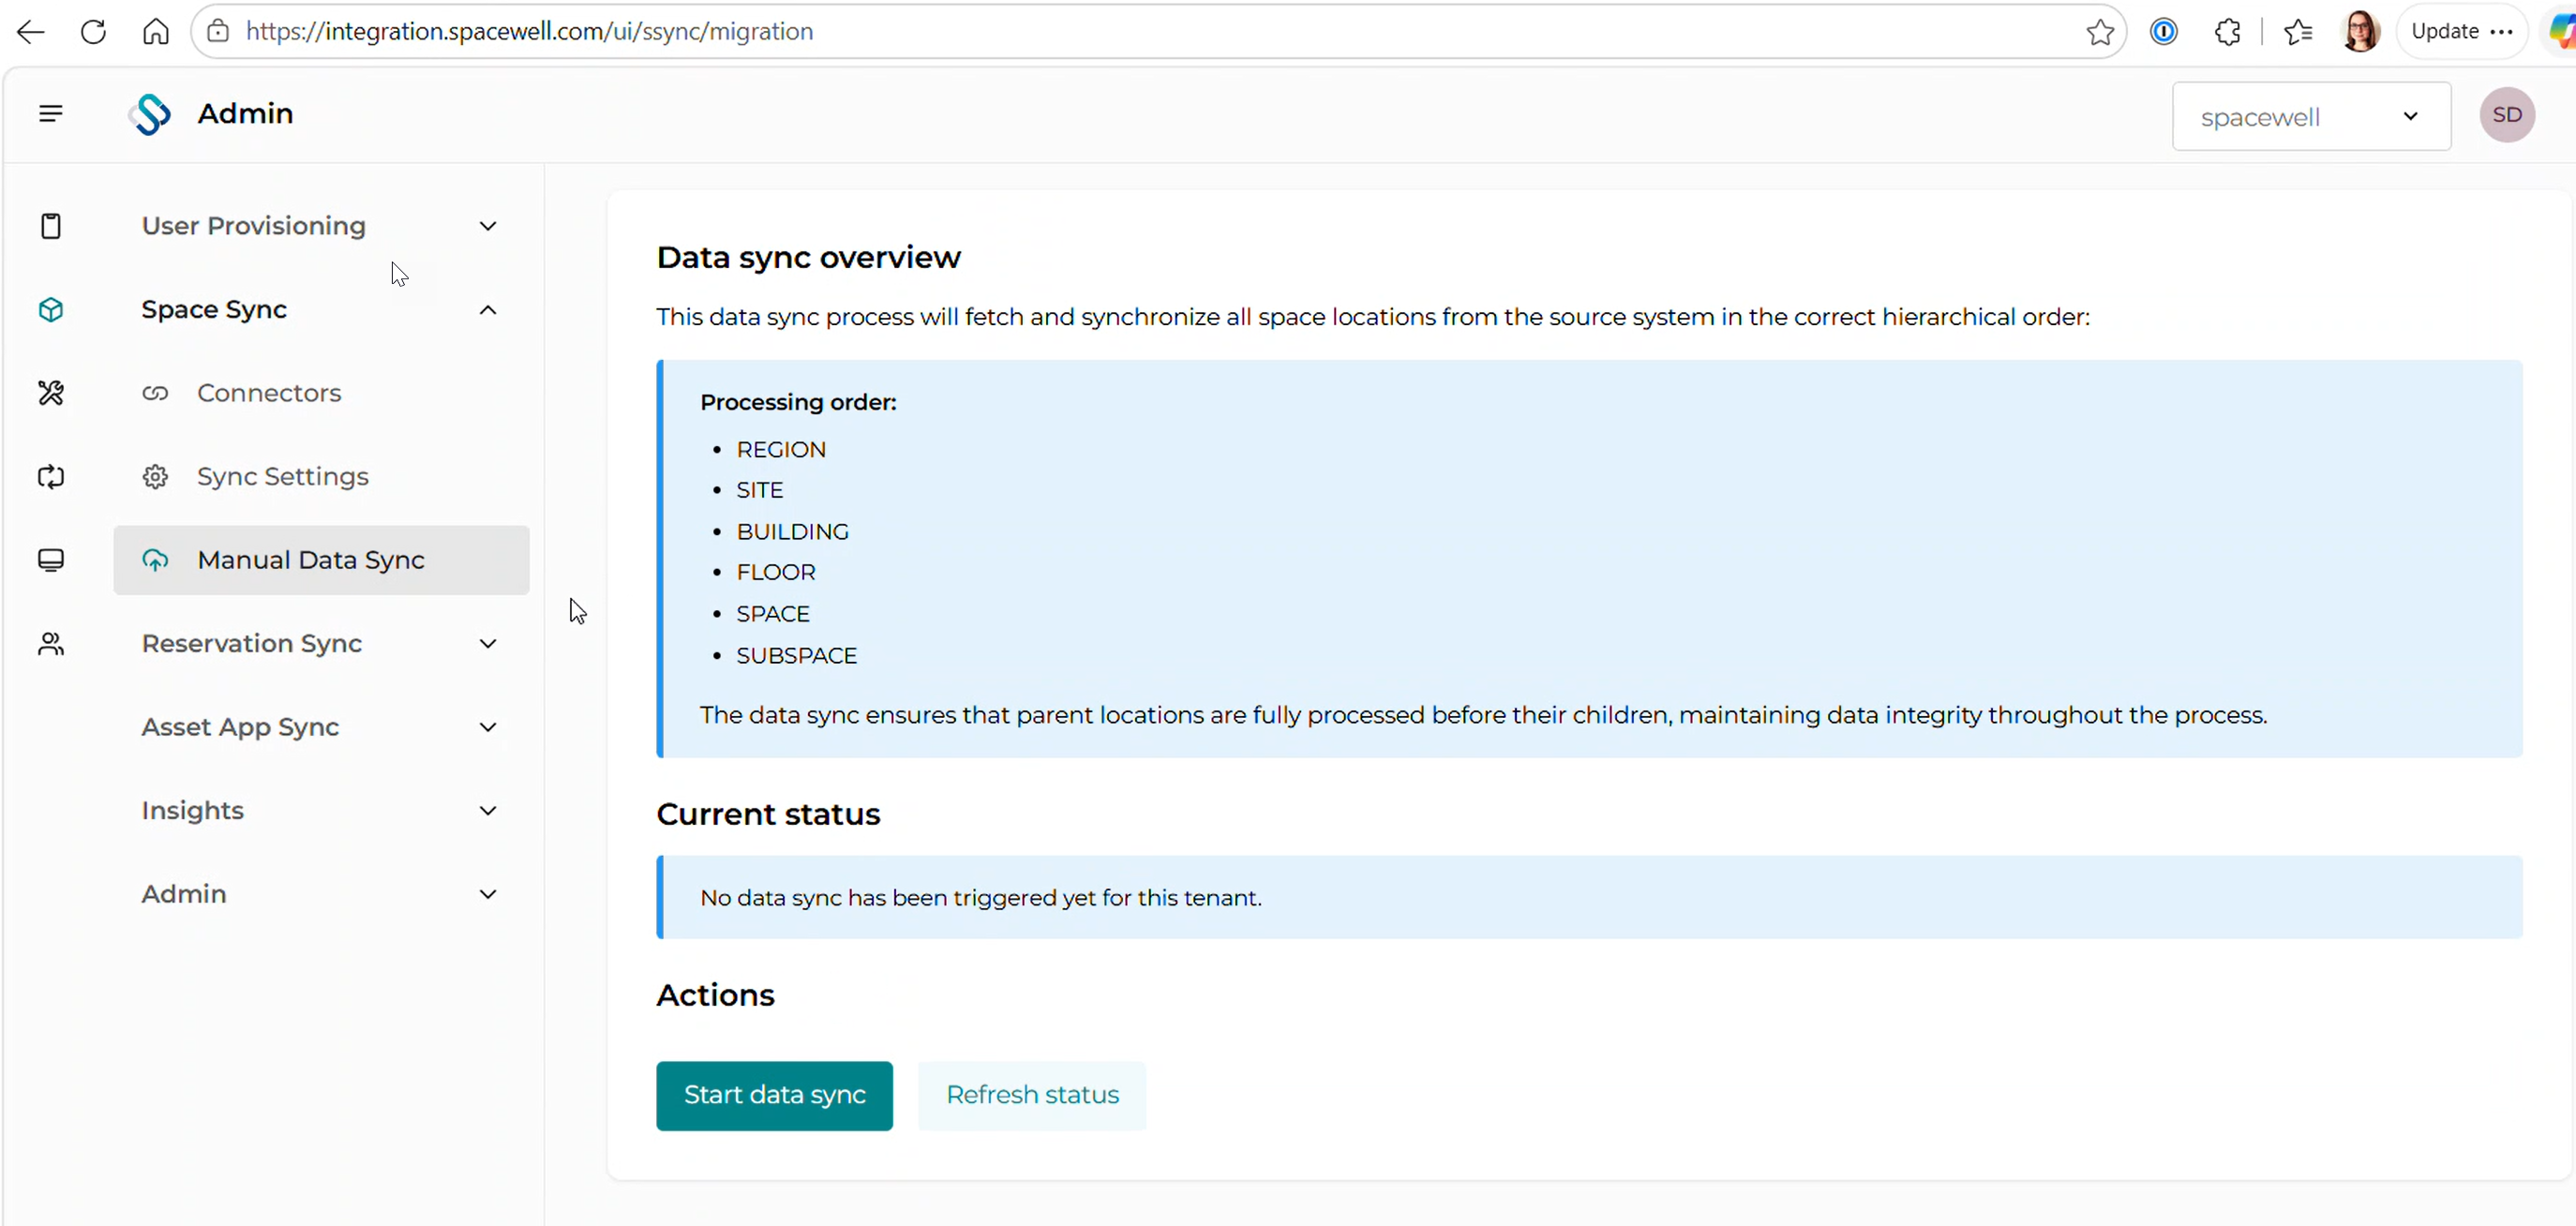The image size is (2576, 1226).
Task: Click the sync arrows icon in the sidebar rail
Action: pos(51,477)
